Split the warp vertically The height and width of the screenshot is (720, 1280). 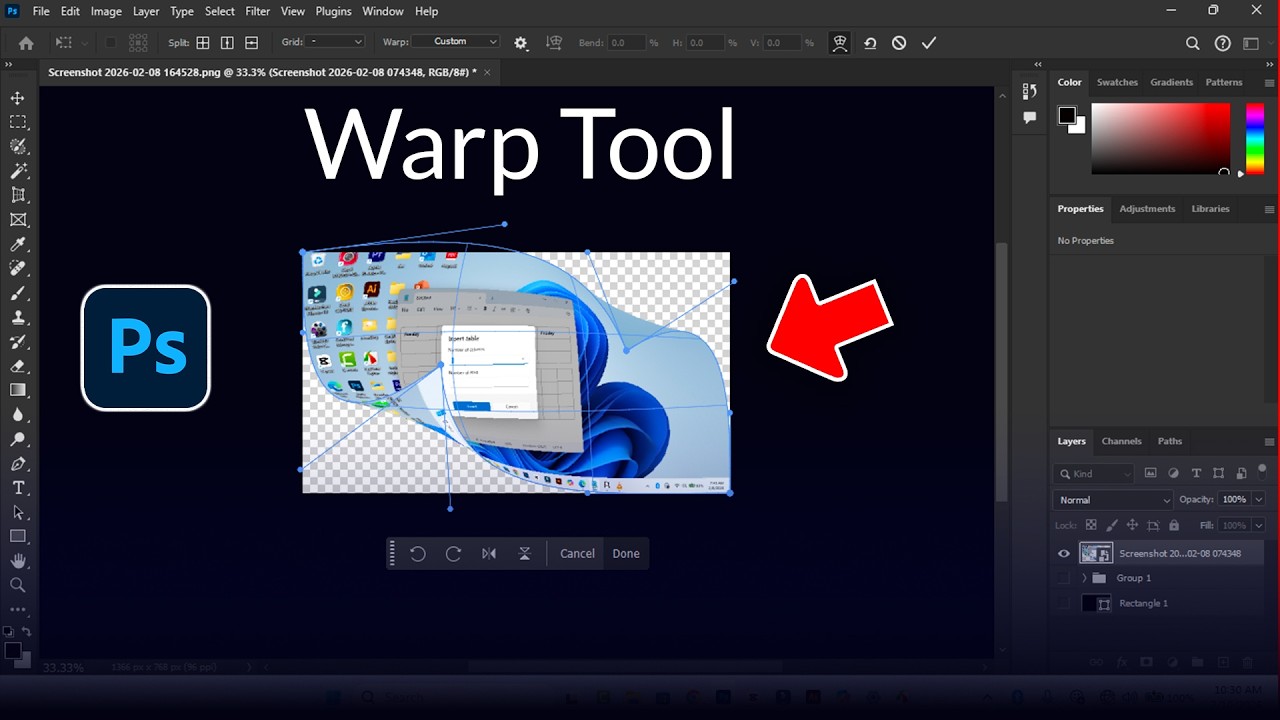tap(227, 43)
